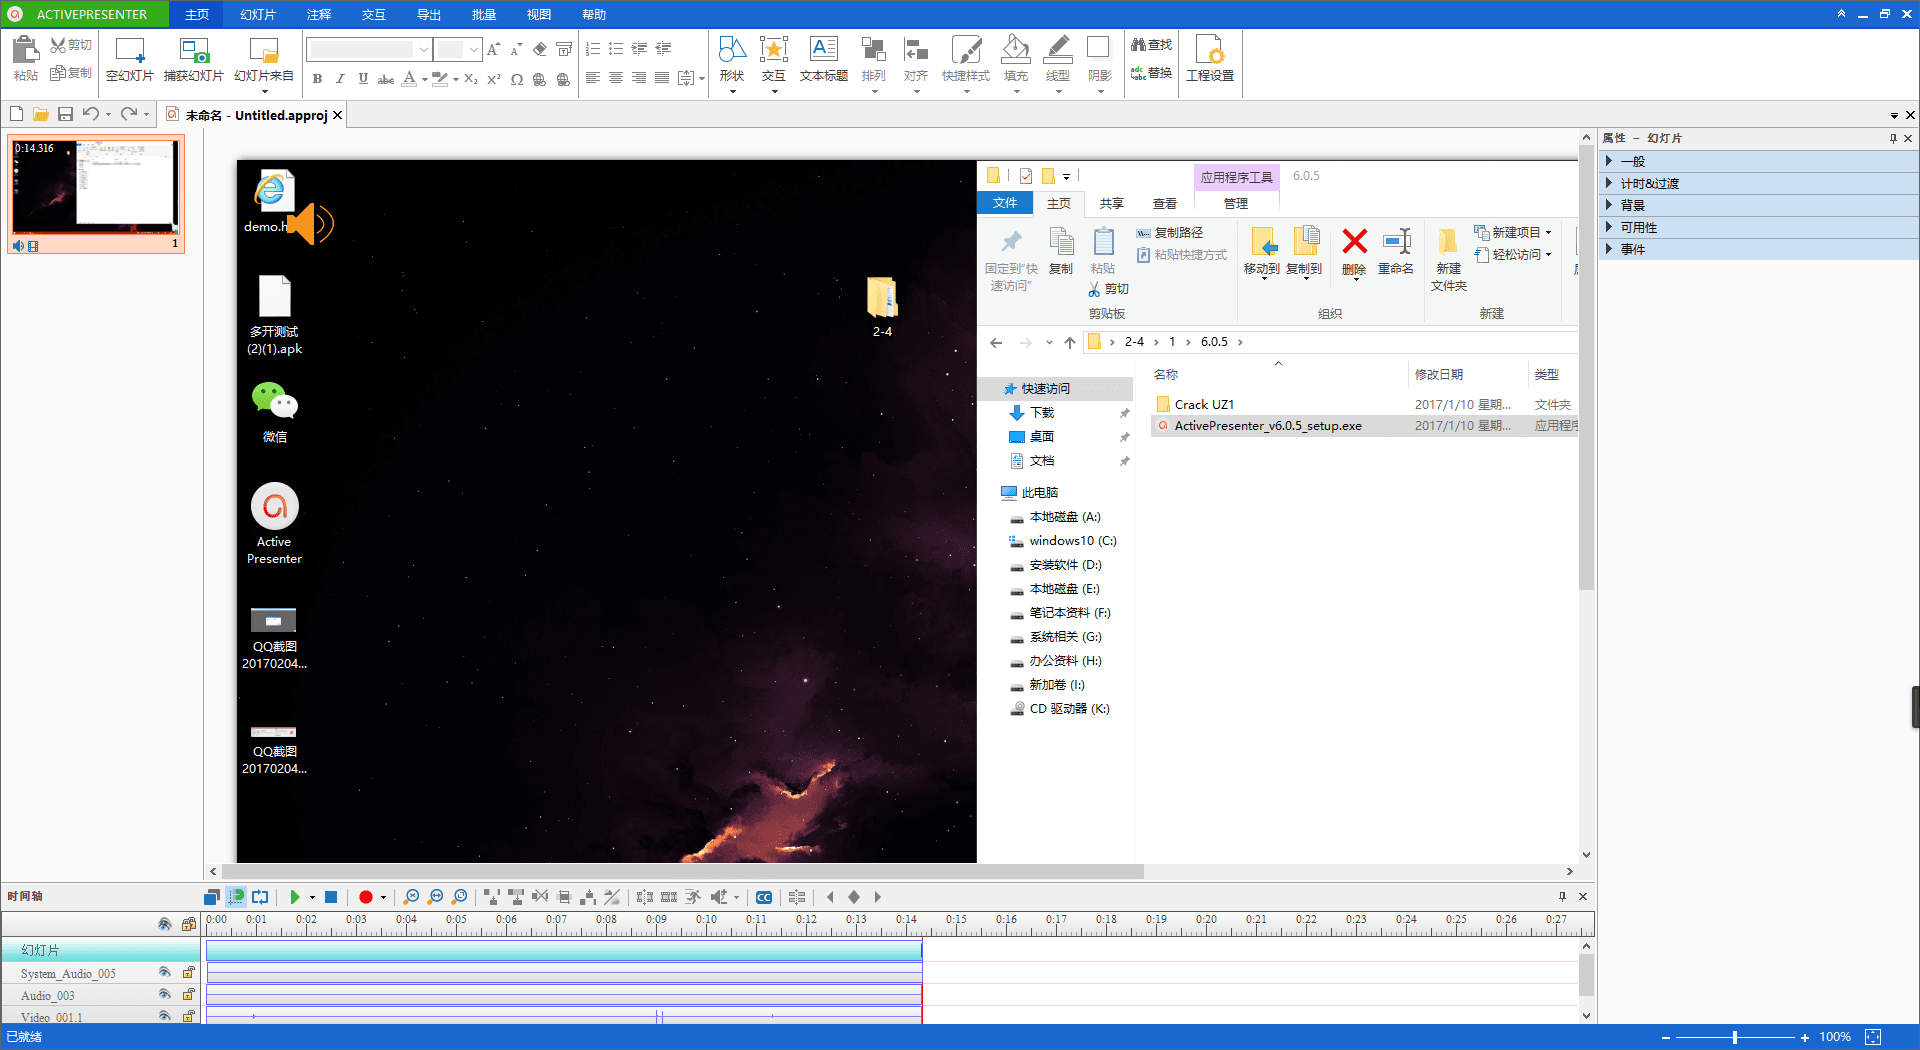Select the slide 1 thumbnail
This screenshot has width=1920, height=1050.
pyautogui.click(x=96, y=188)
